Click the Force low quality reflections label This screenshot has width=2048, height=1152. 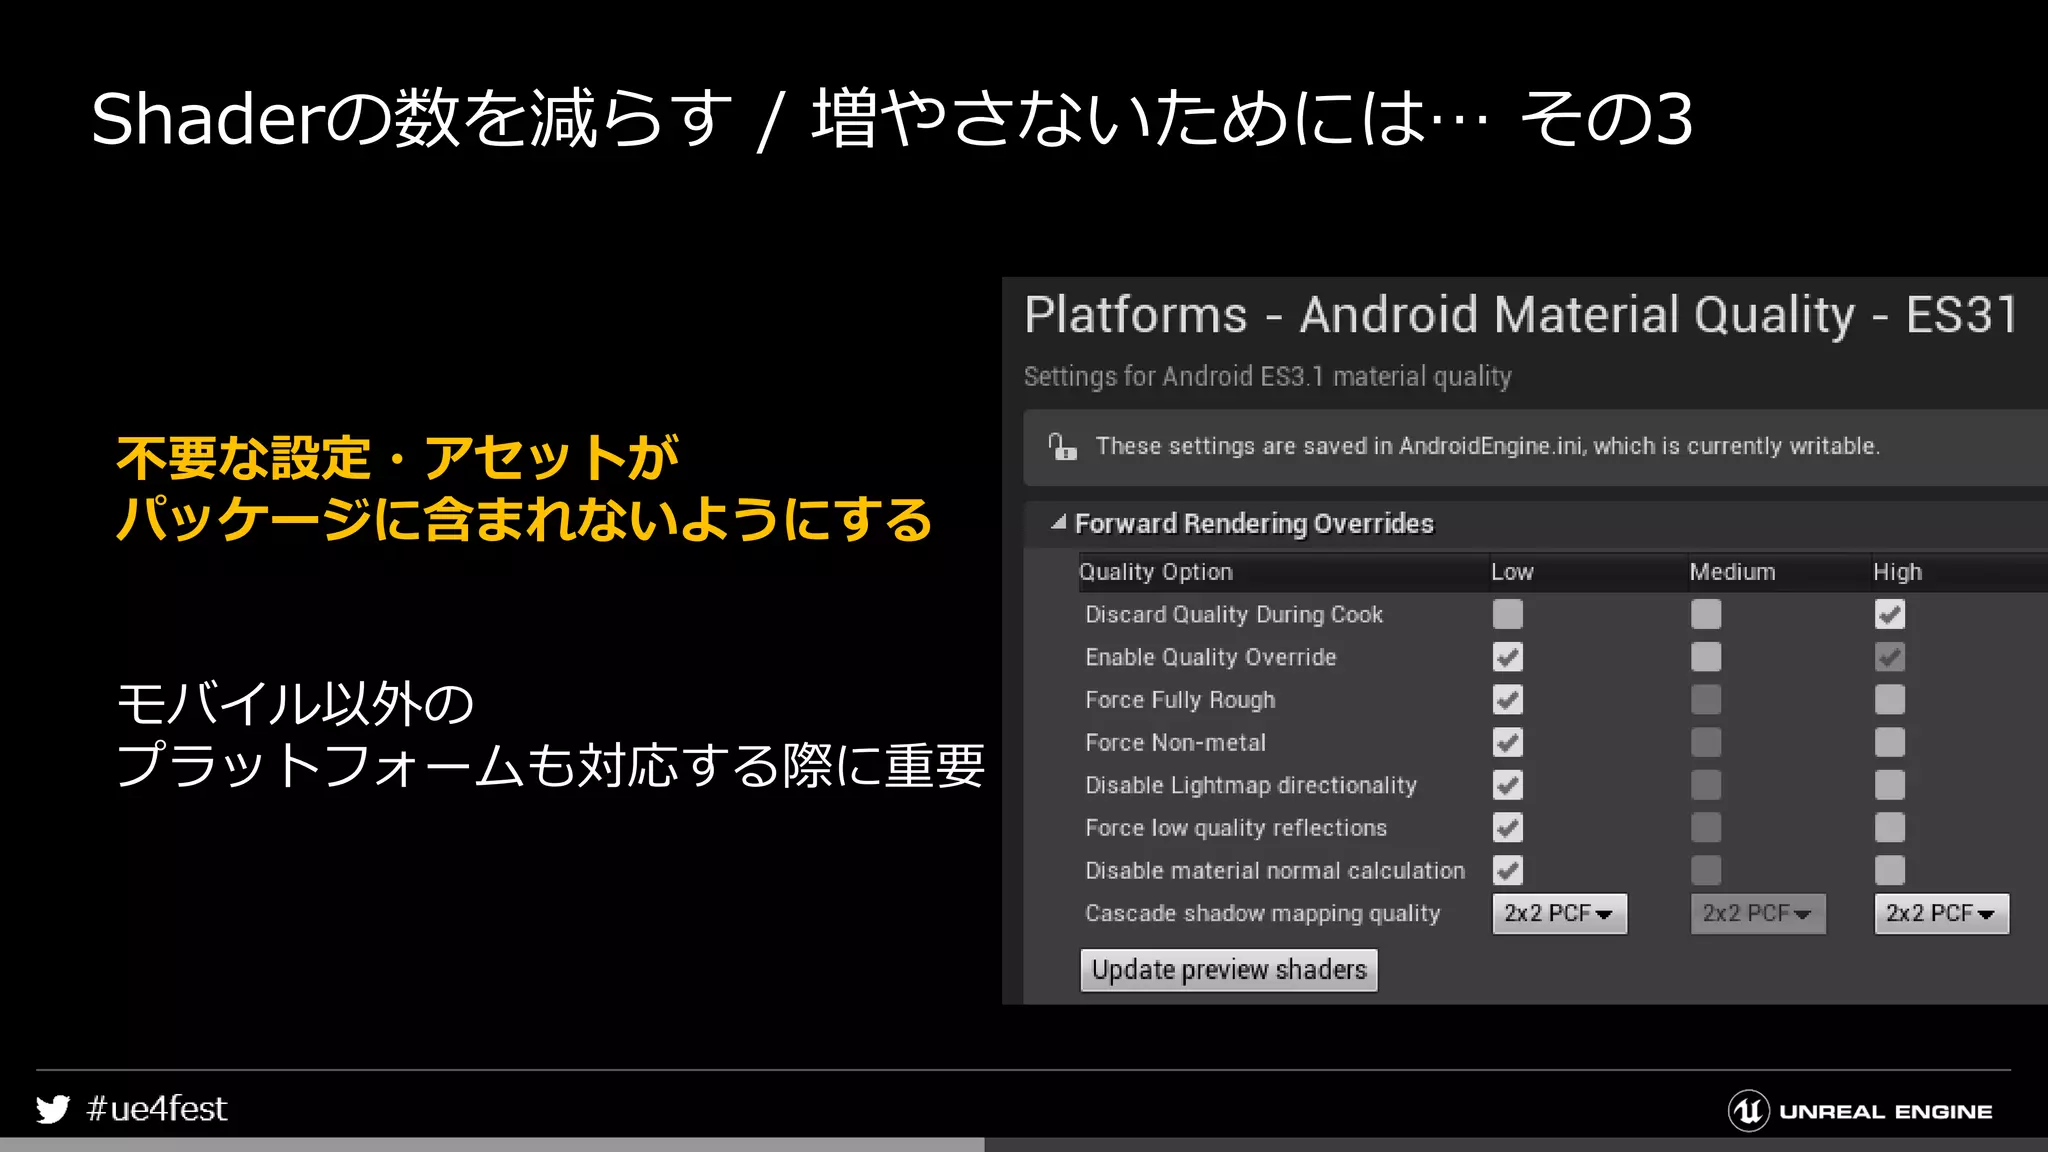(1236, 828)
